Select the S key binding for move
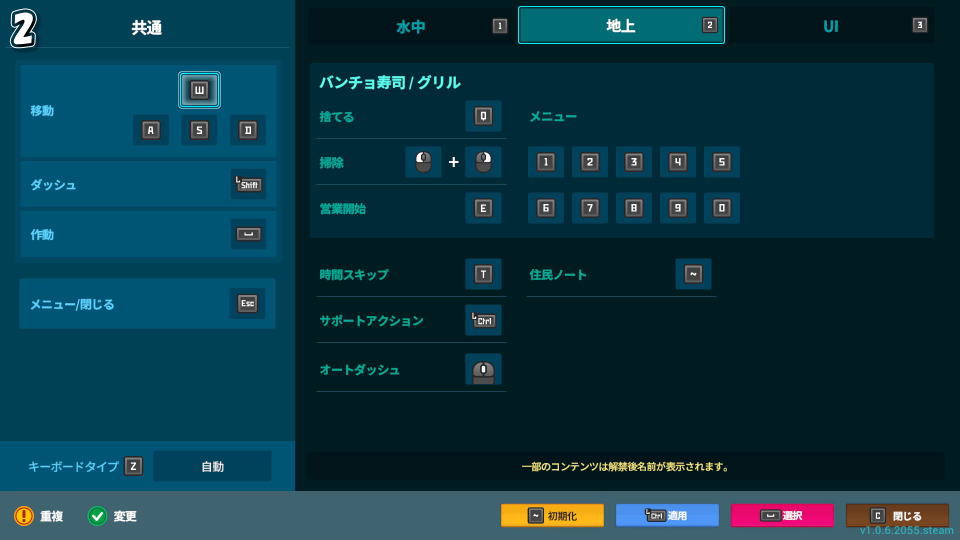 click(199, 130)
